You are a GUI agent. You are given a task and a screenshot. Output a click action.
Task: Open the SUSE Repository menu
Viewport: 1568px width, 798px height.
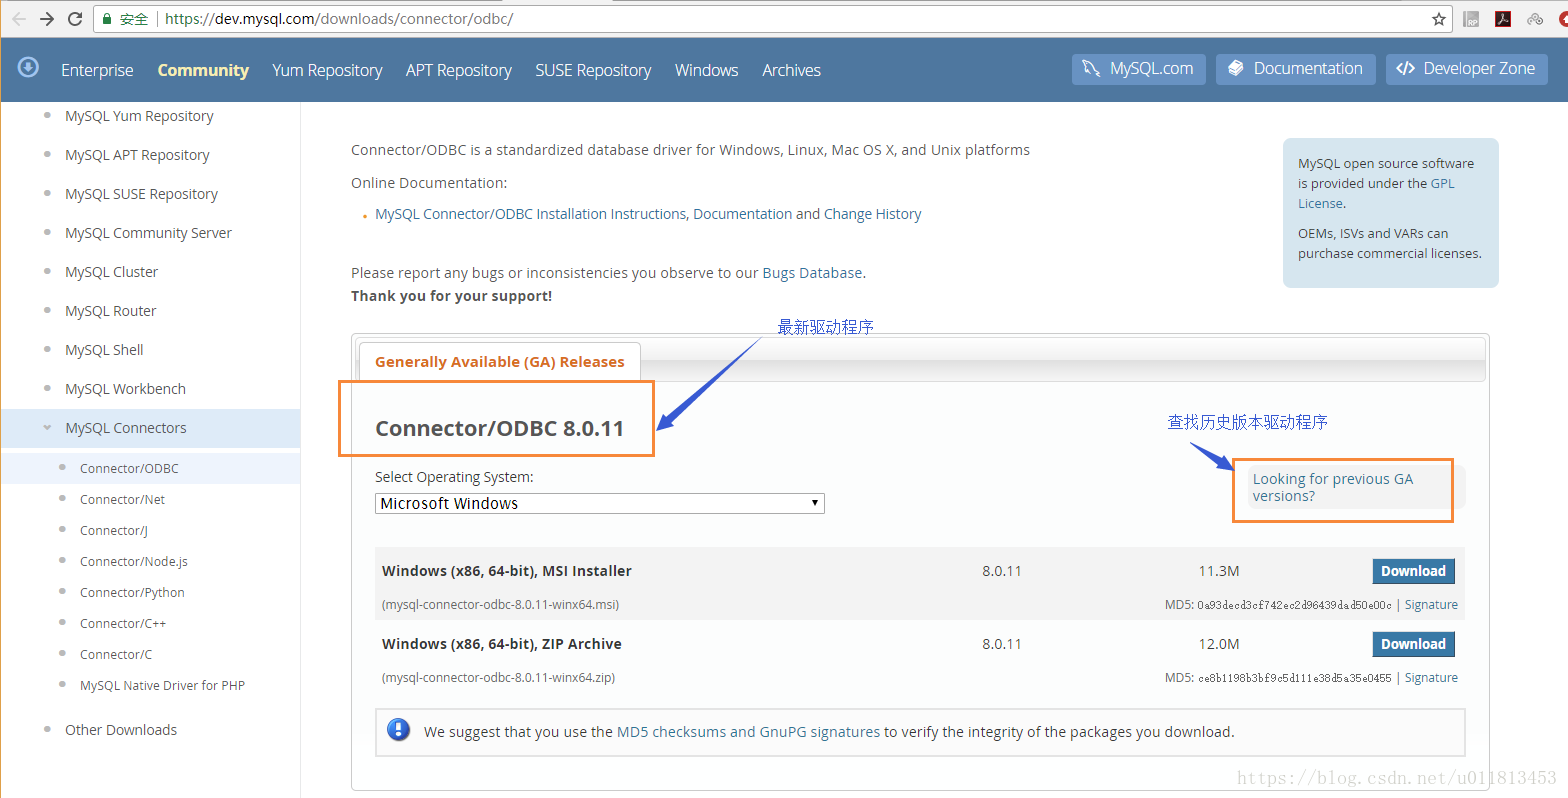[593, 70]
